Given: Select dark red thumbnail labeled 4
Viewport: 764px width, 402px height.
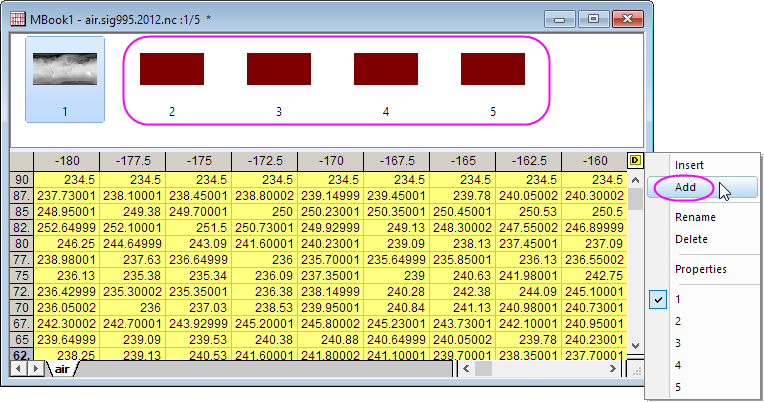Looking at the screenshot, I should pos(386,70).
